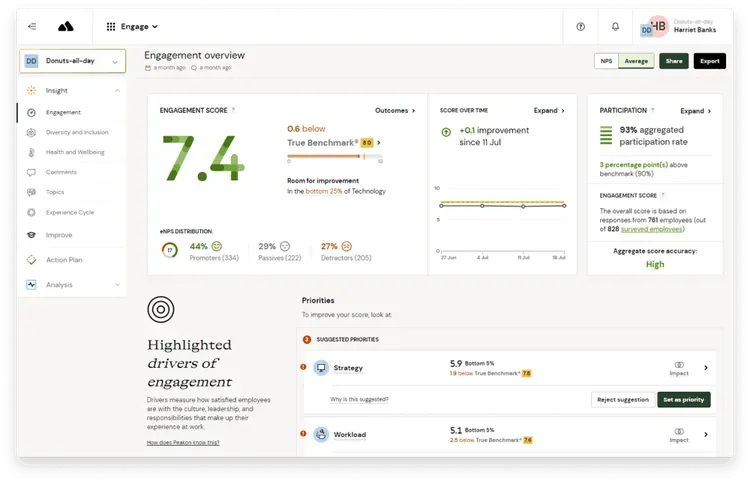Click the Peakon logo icon

[65, 26]
